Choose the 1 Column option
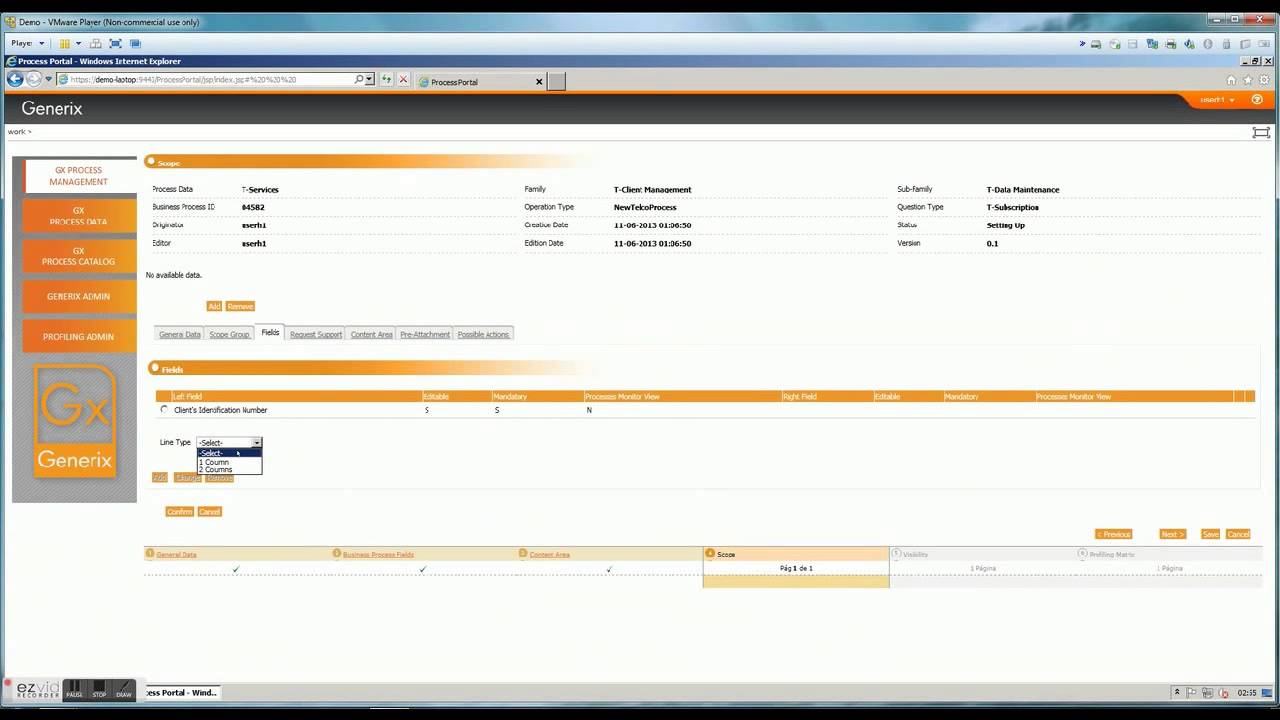This screenshot has height=720, width=1280. point(229,462)
